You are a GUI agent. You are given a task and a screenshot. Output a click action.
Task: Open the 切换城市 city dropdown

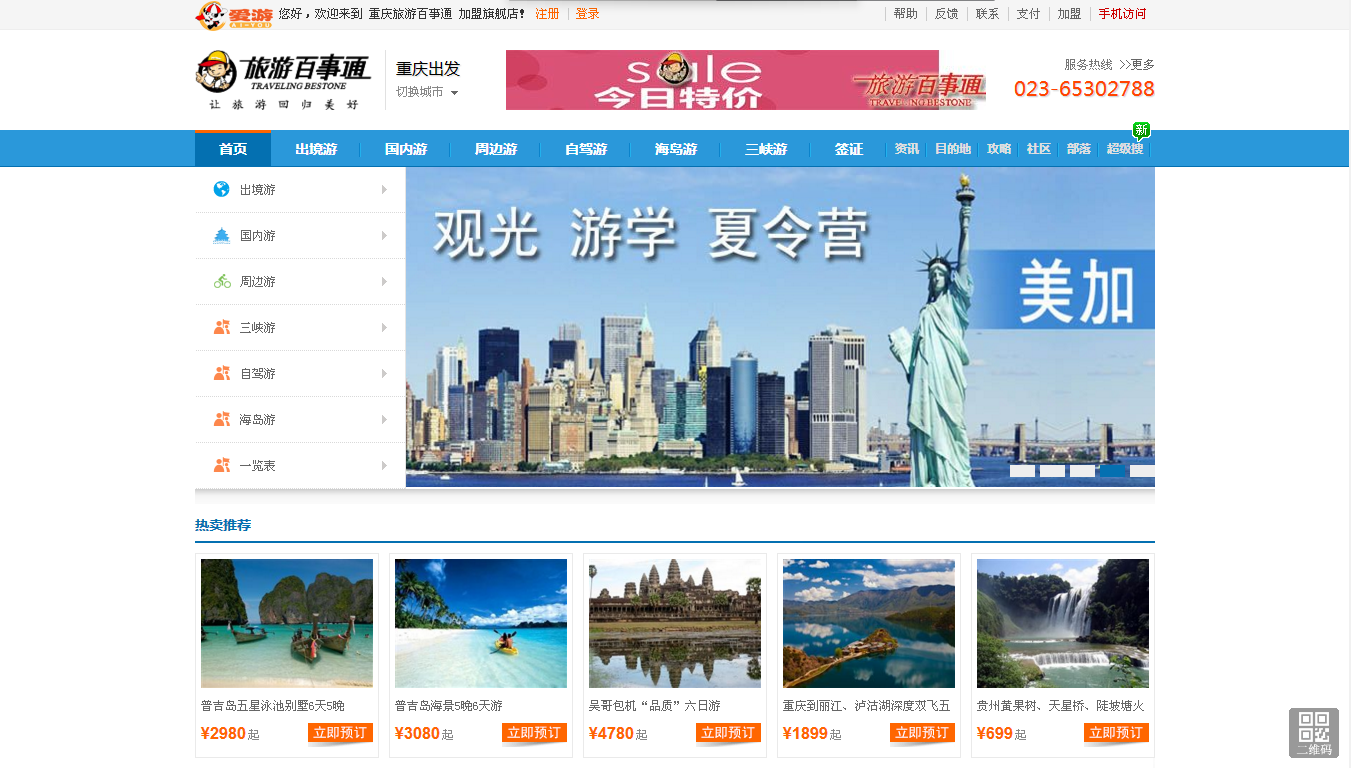click(x=427, y=92)
